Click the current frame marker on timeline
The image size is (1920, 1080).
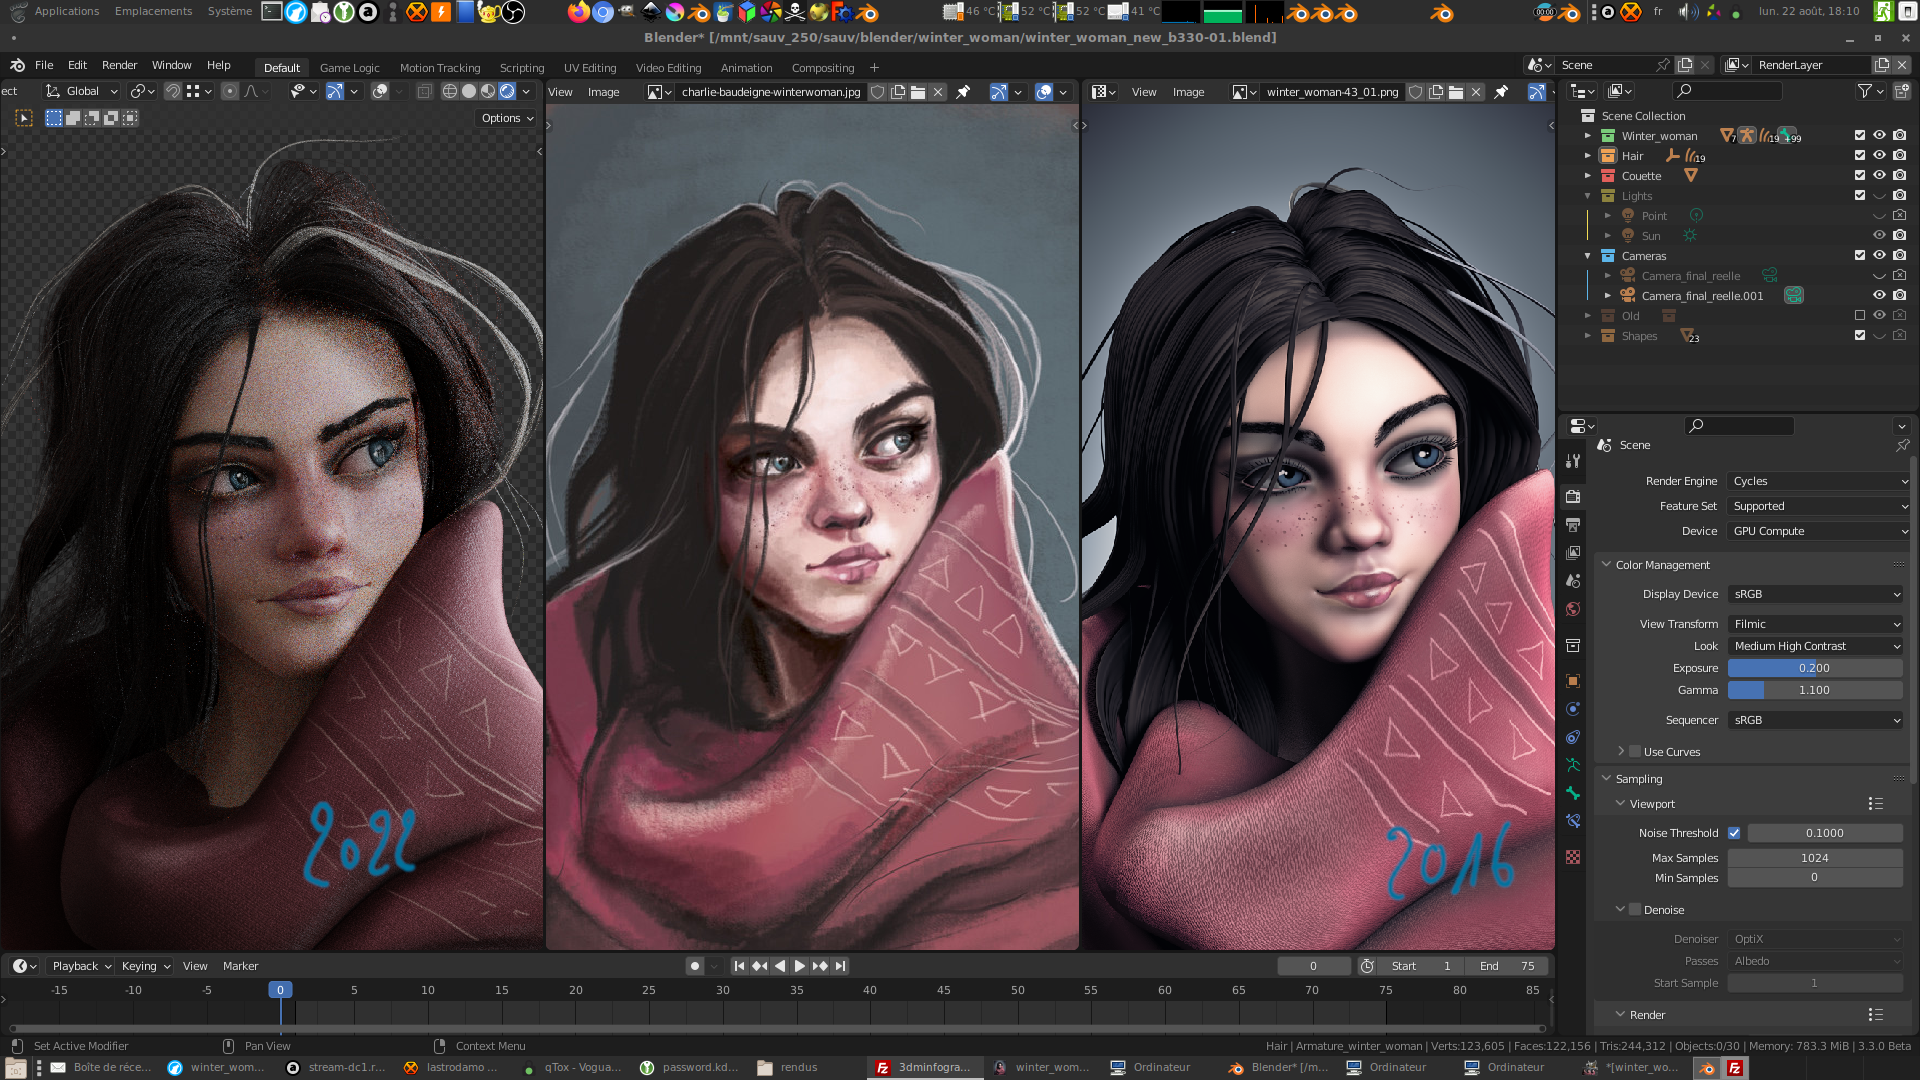[x=280, y=990]
